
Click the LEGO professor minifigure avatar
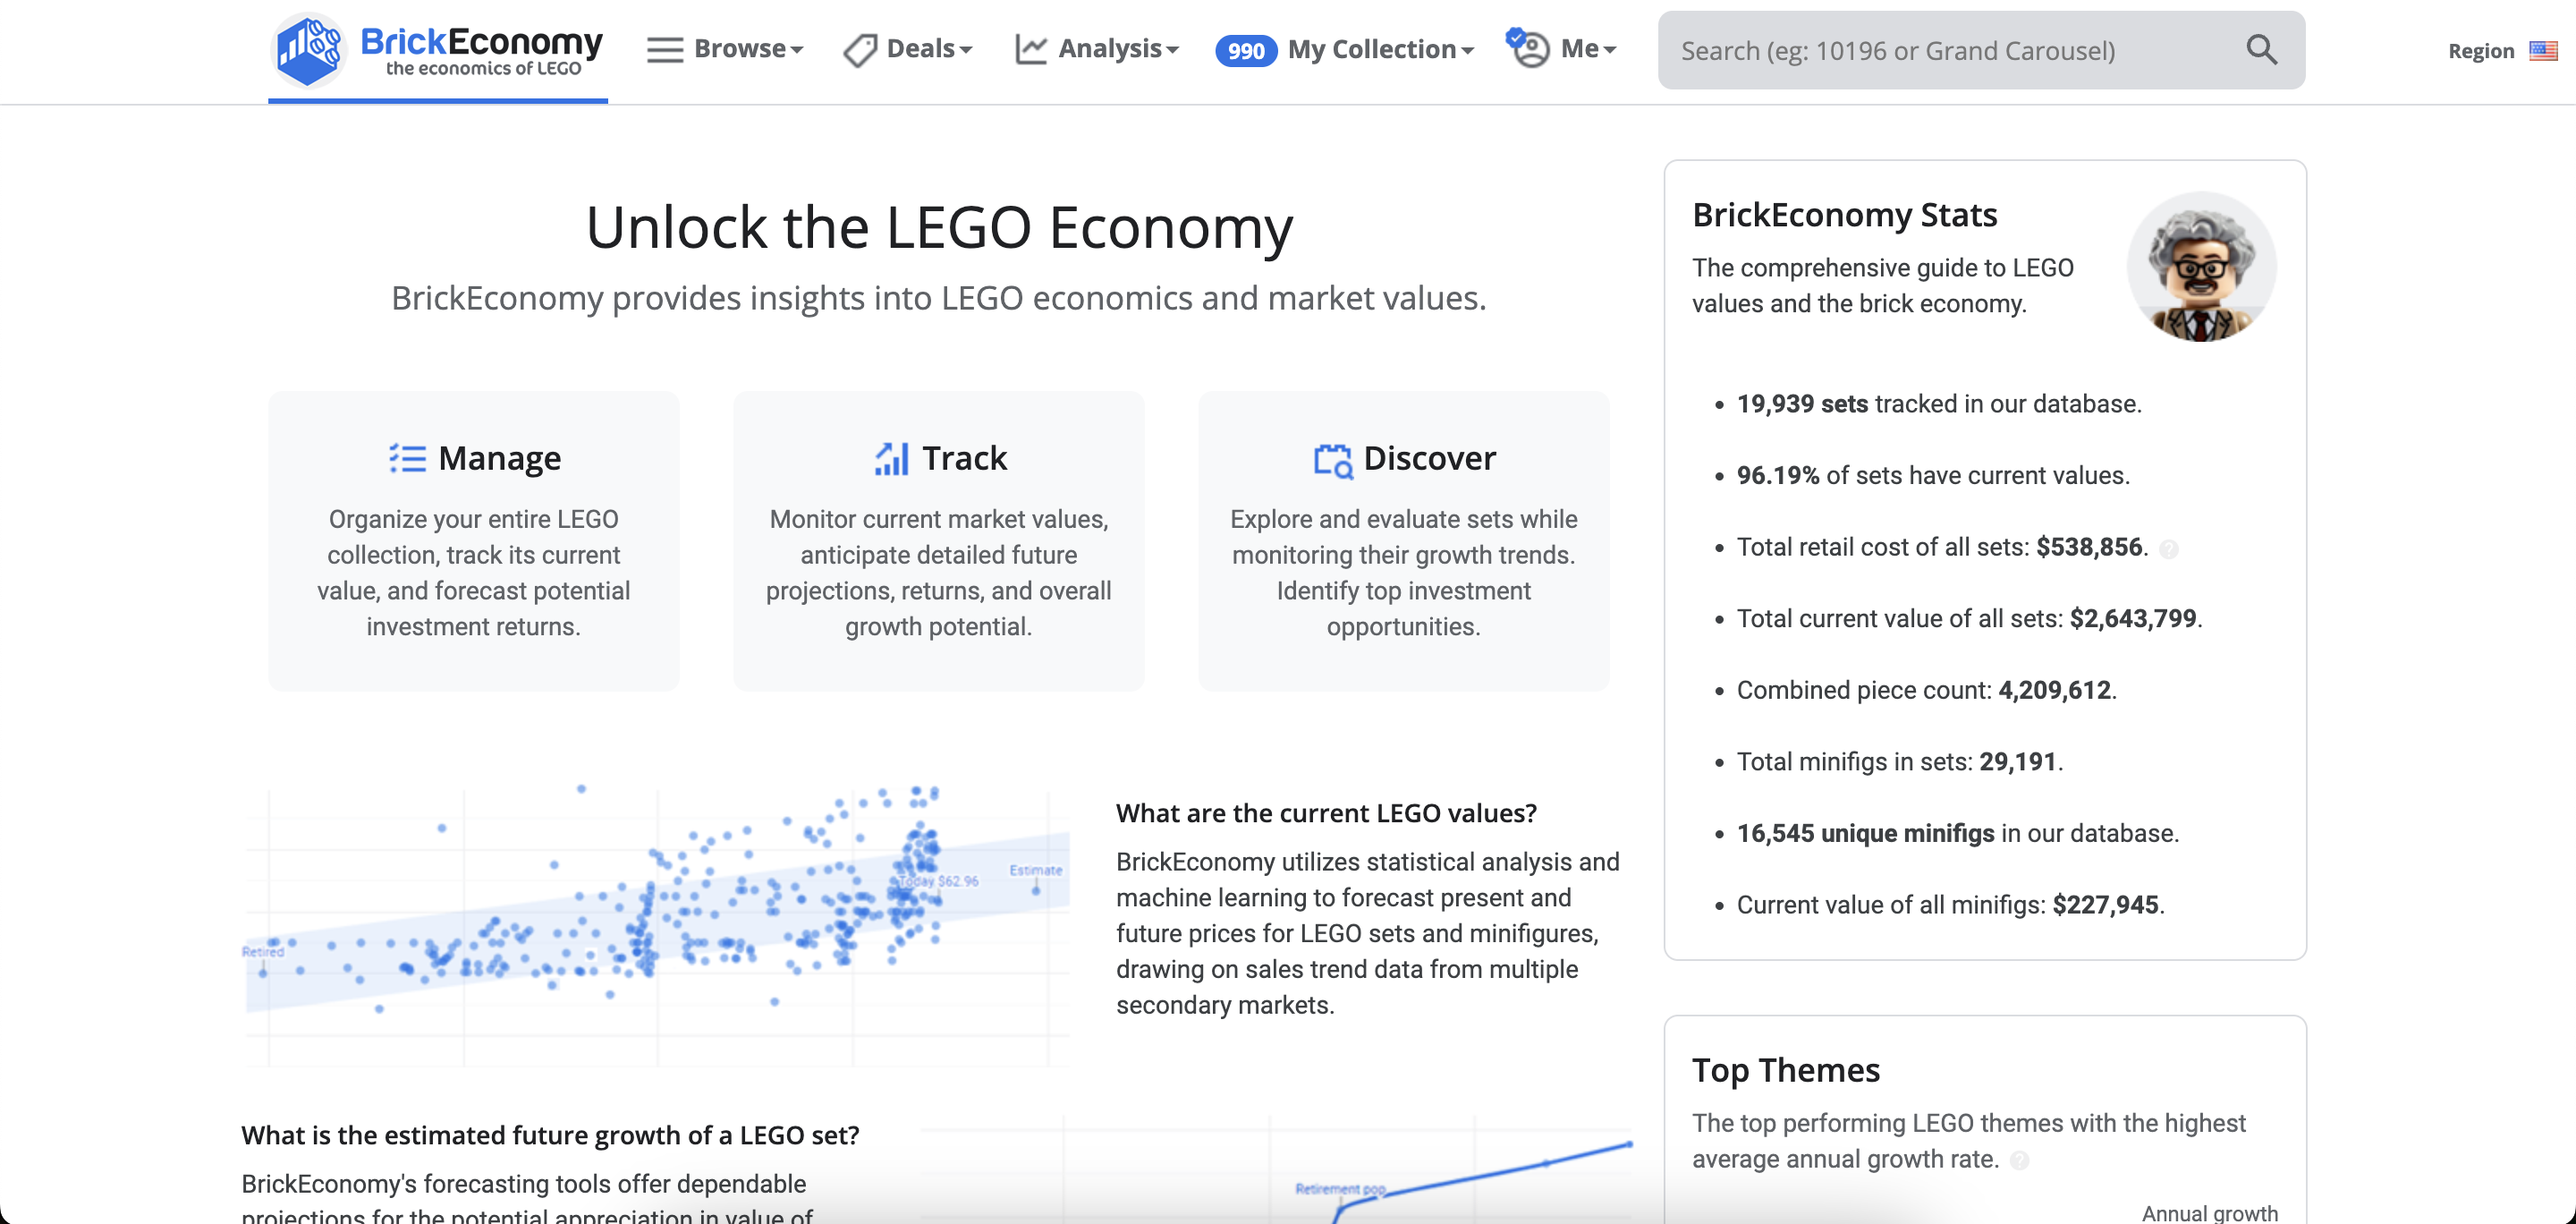pyautogui.click(x=2201, y=267)
